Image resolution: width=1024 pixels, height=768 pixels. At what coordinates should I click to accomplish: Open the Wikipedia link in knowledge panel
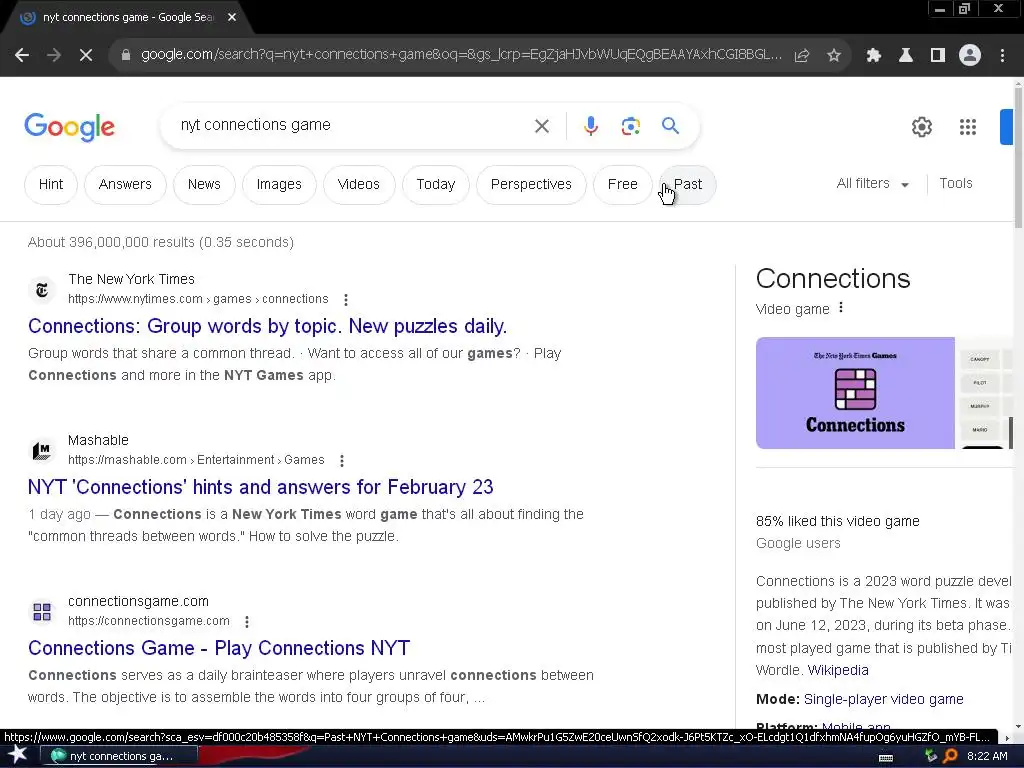pos(838,670)
